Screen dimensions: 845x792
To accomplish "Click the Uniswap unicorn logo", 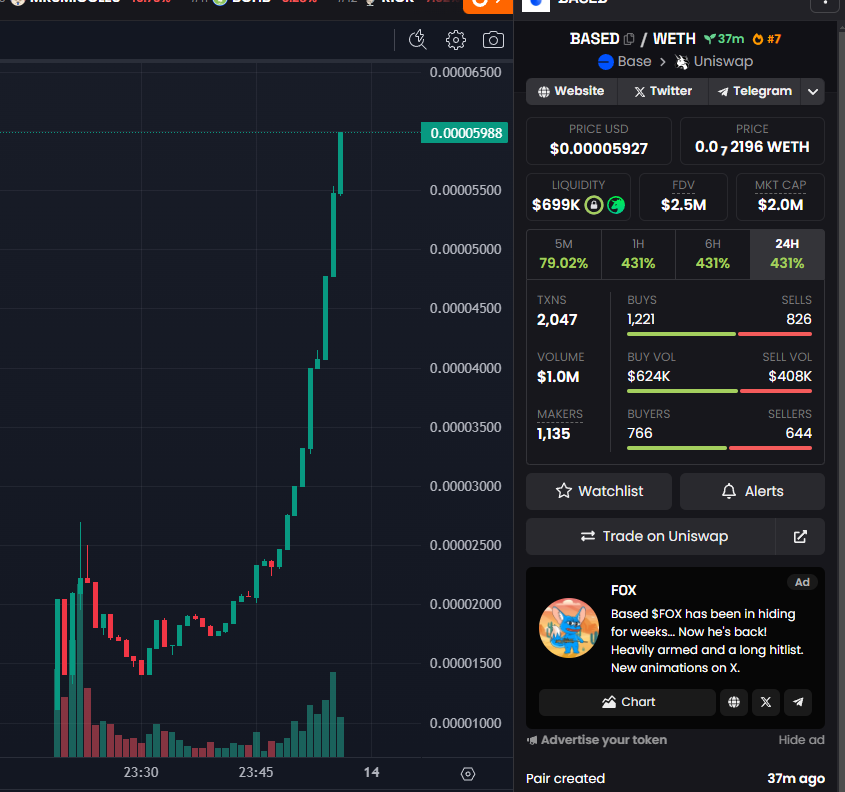I will (x=682, y=62).
